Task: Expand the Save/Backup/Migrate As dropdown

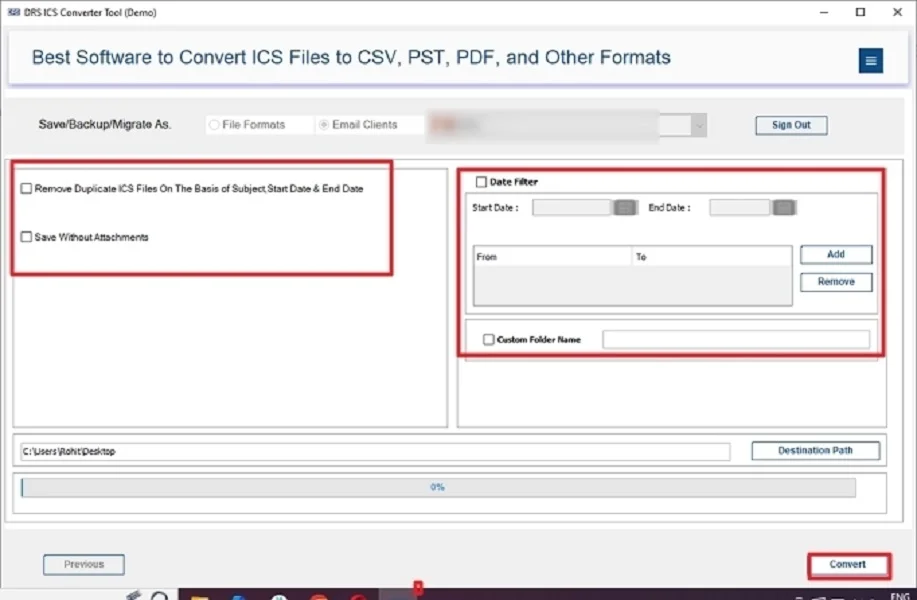Action: (x=698, y=125)
